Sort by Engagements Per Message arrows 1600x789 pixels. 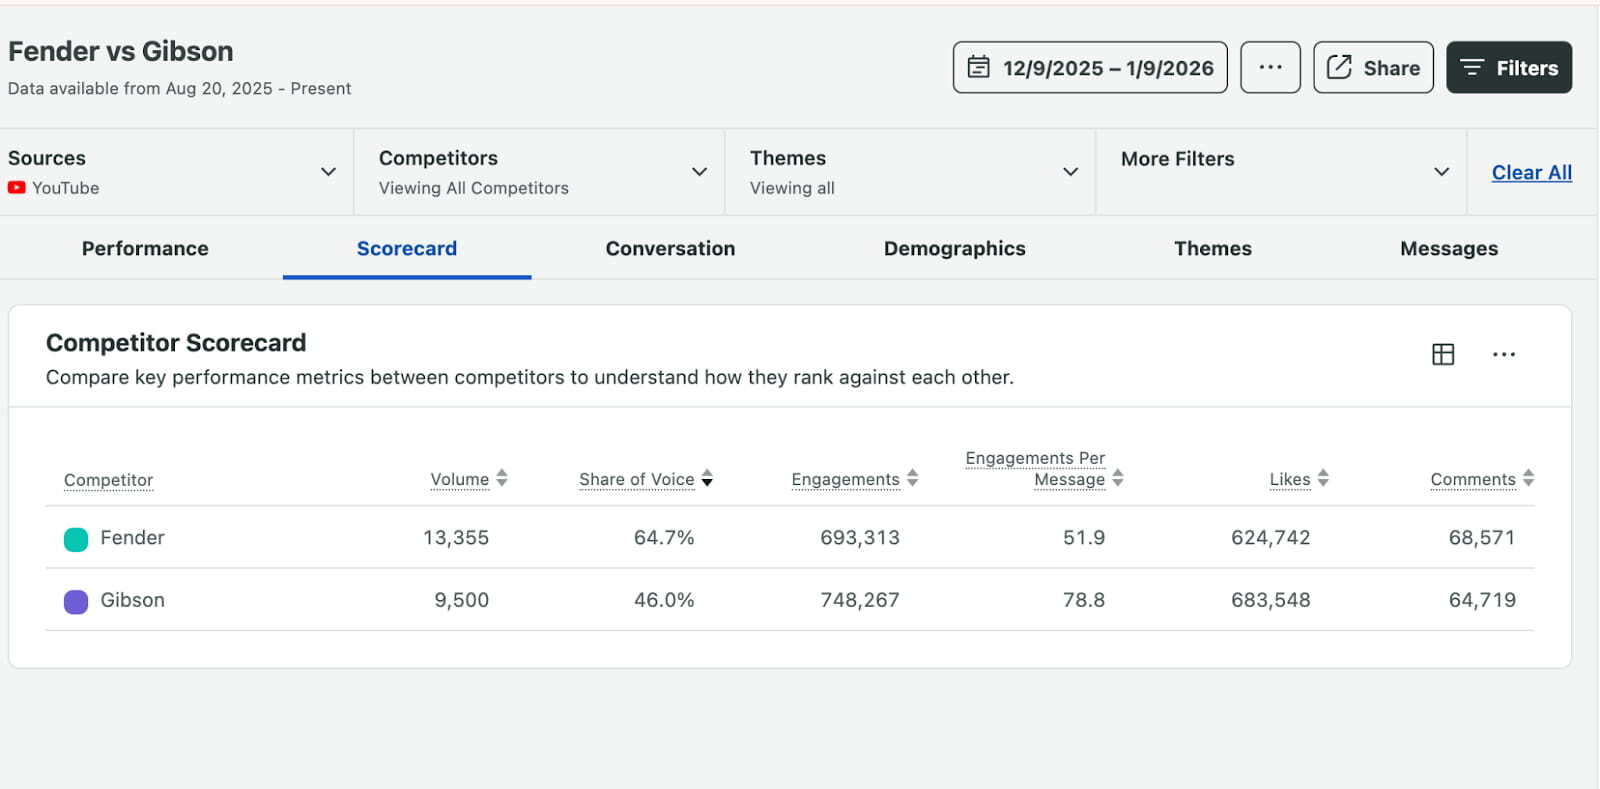(x=1118, y=478)
